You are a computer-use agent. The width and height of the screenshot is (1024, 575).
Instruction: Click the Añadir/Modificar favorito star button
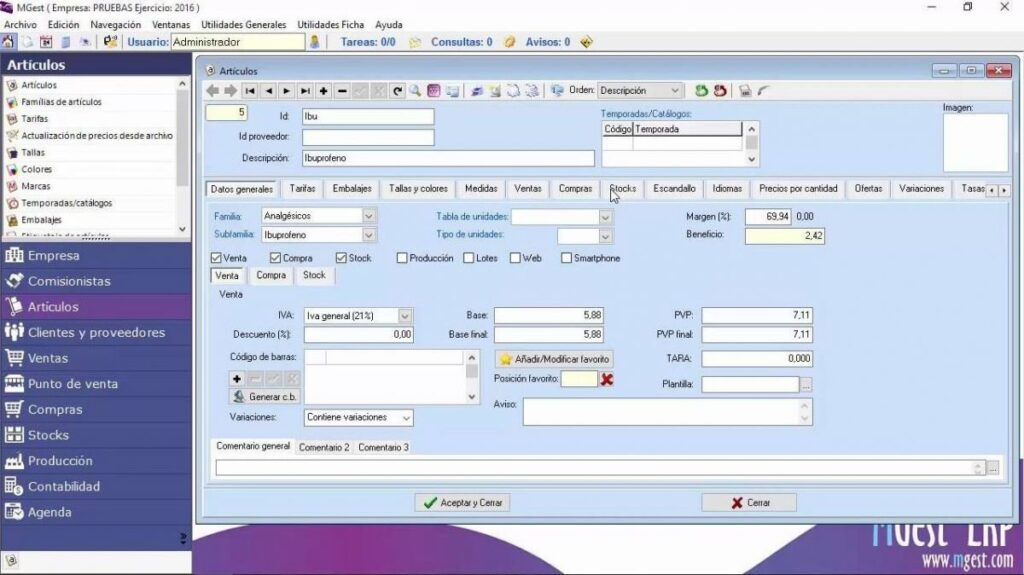(554, 359)
